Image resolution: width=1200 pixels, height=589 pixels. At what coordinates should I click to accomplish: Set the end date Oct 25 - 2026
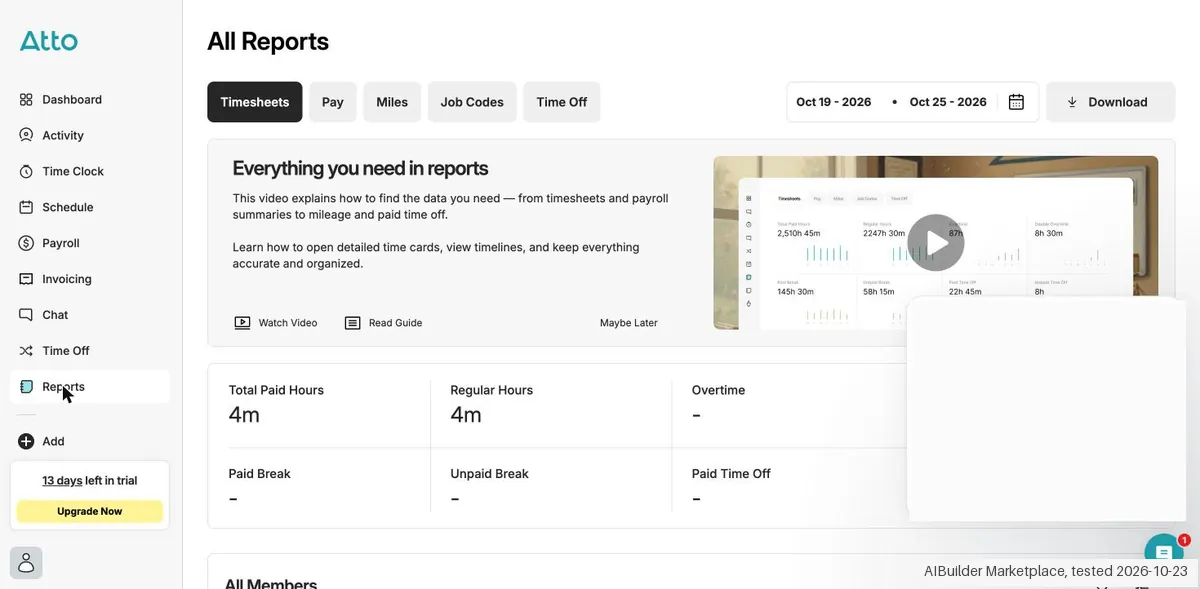[x=948, y=102]
